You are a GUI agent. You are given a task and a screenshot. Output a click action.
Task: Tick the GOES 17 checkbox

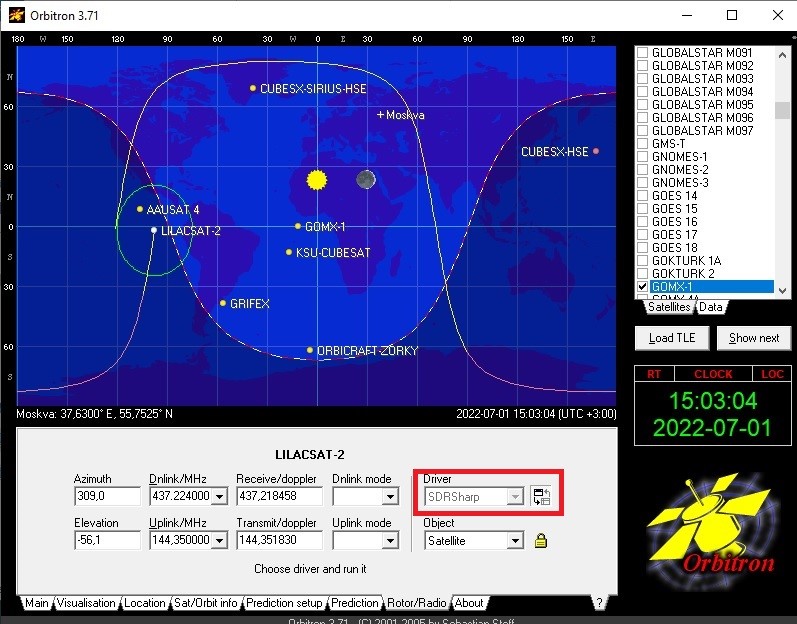pyautogui.click(x=642, y=235)
